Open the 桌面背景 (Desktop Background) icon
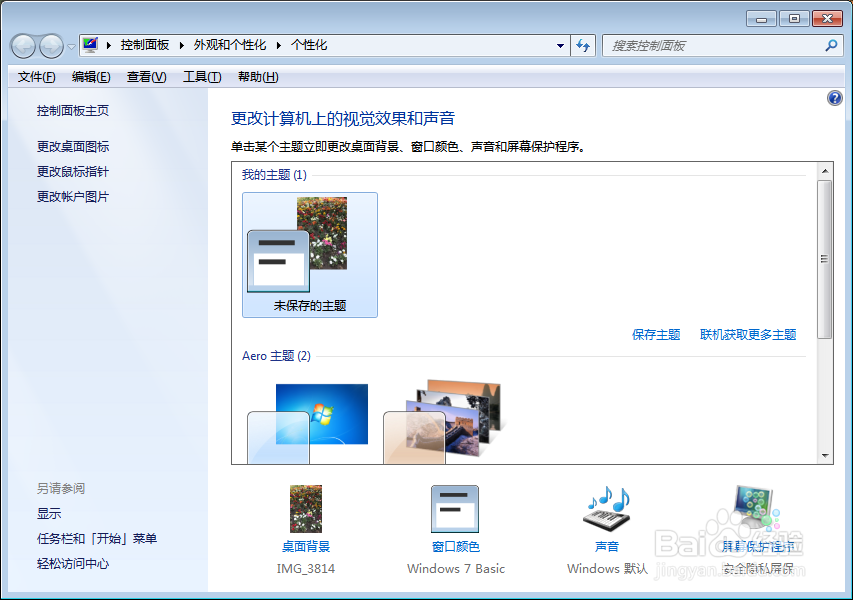Image resolution: width=853 pixels, height=600 pixels. click(305, 510)
